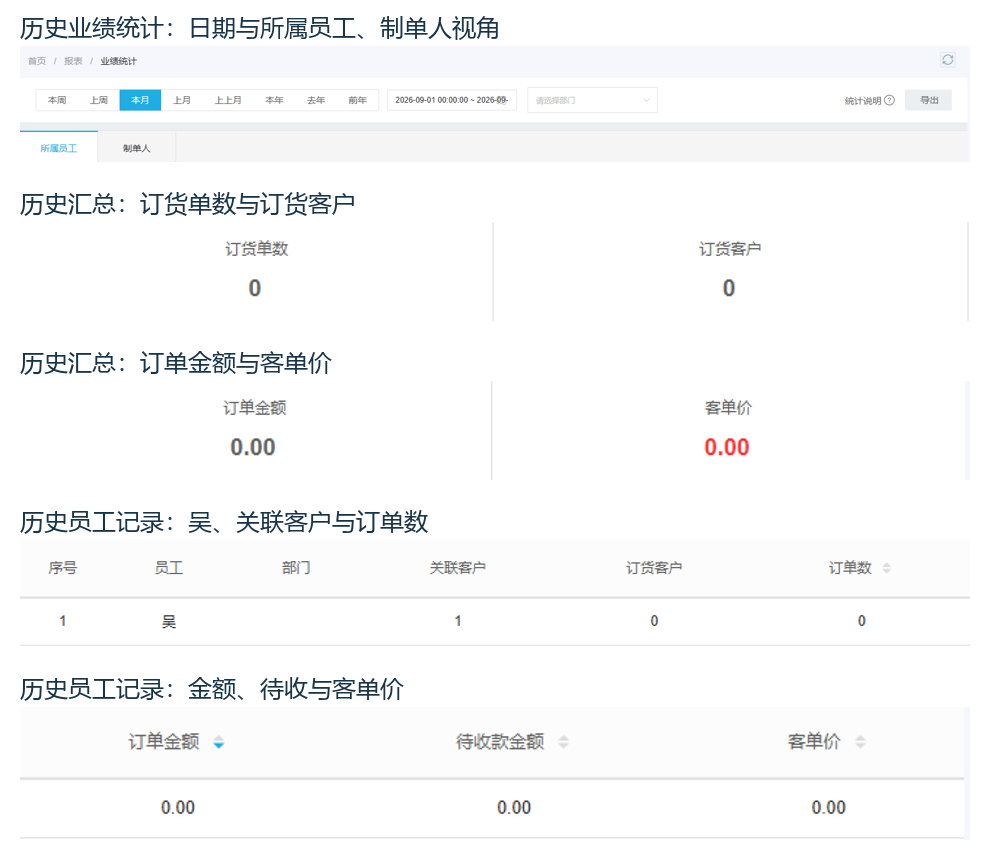
Task: Select the 本月 time range
Action: (140, 100)
